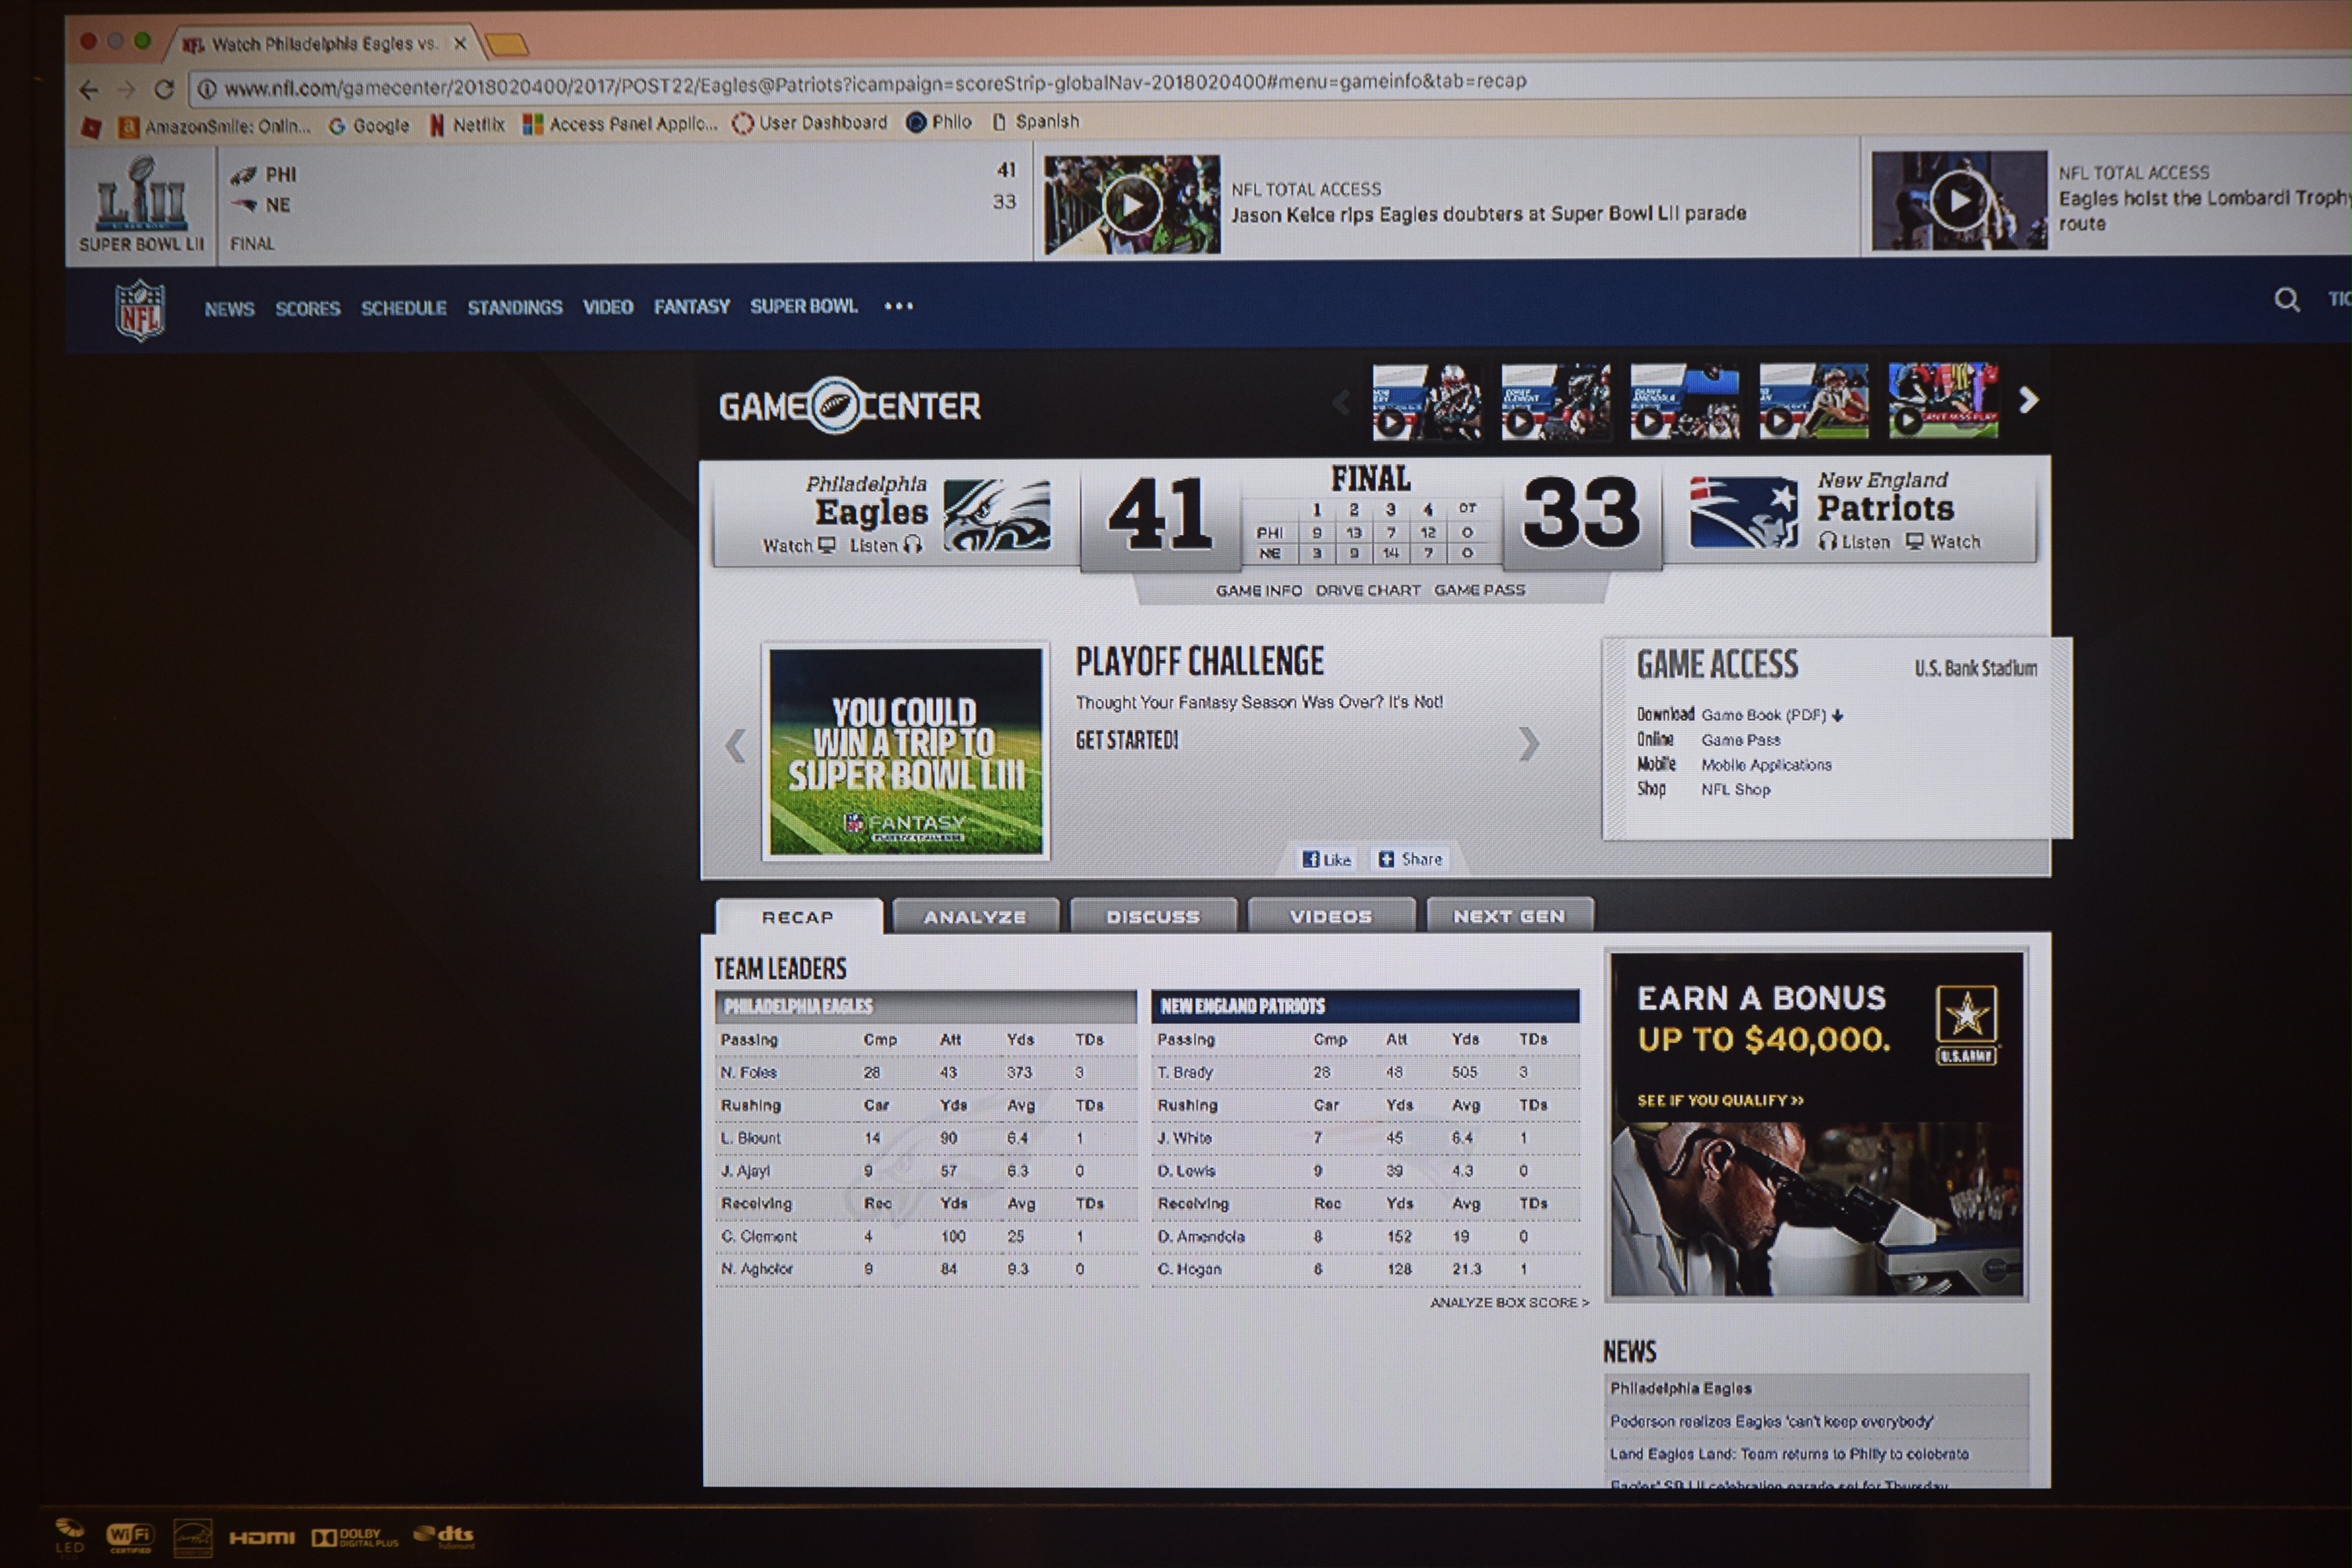
Task: Open the NEWS menu item
Action: (229, 309)
